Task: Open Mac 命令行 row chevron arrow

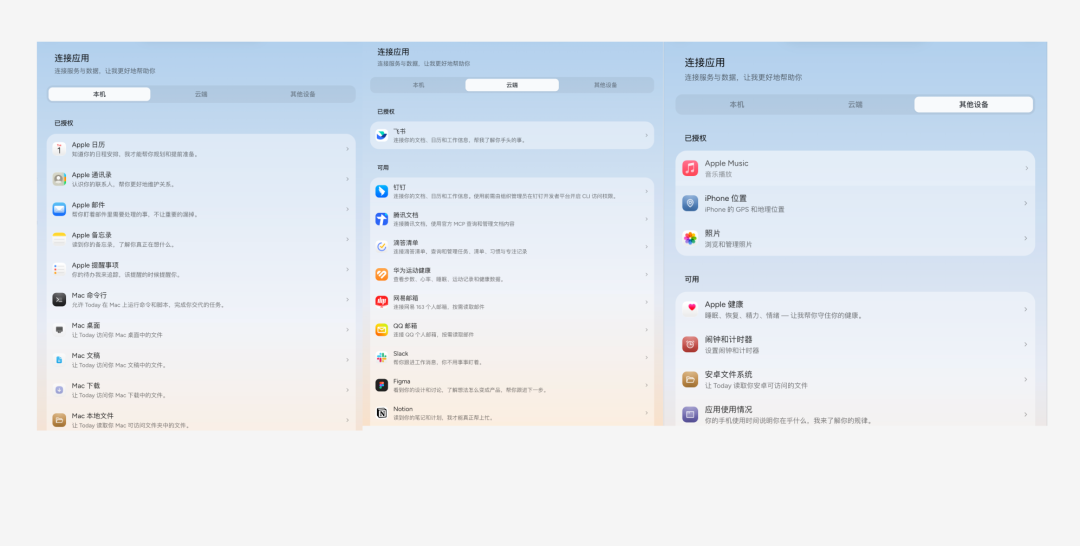Action: pyautogui.click(x=347, y=300)
